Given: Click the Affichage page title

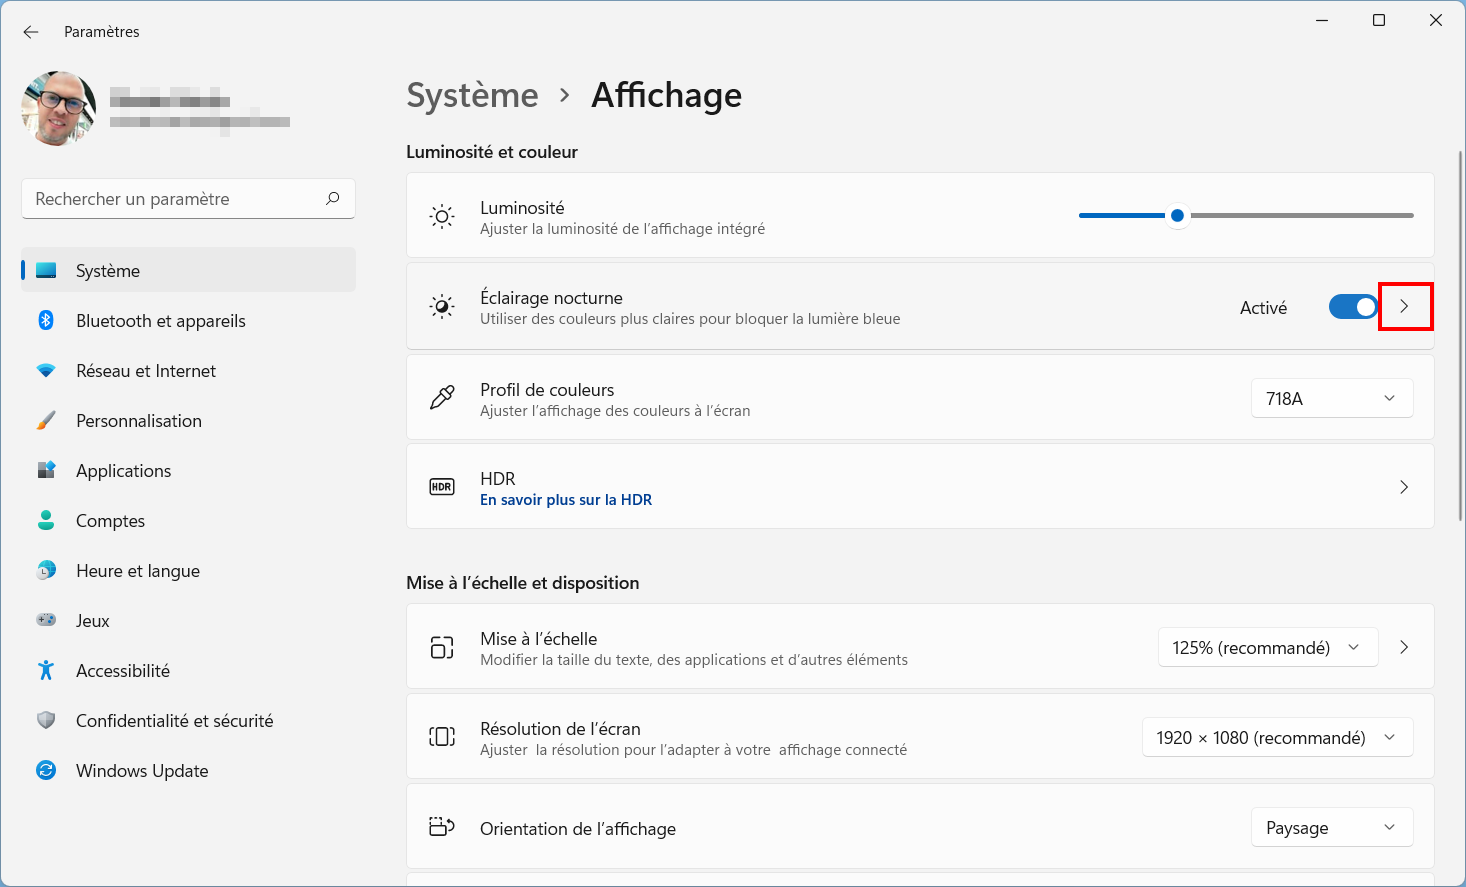Looking at the screenshot, I should pos(667,95).
